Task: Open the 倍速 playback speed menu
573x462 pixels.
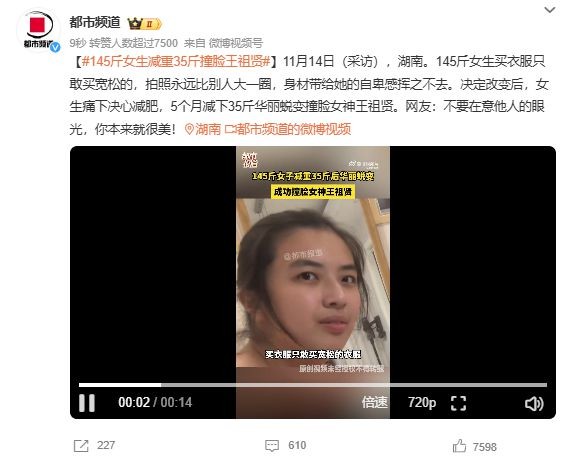Action: 375,402
